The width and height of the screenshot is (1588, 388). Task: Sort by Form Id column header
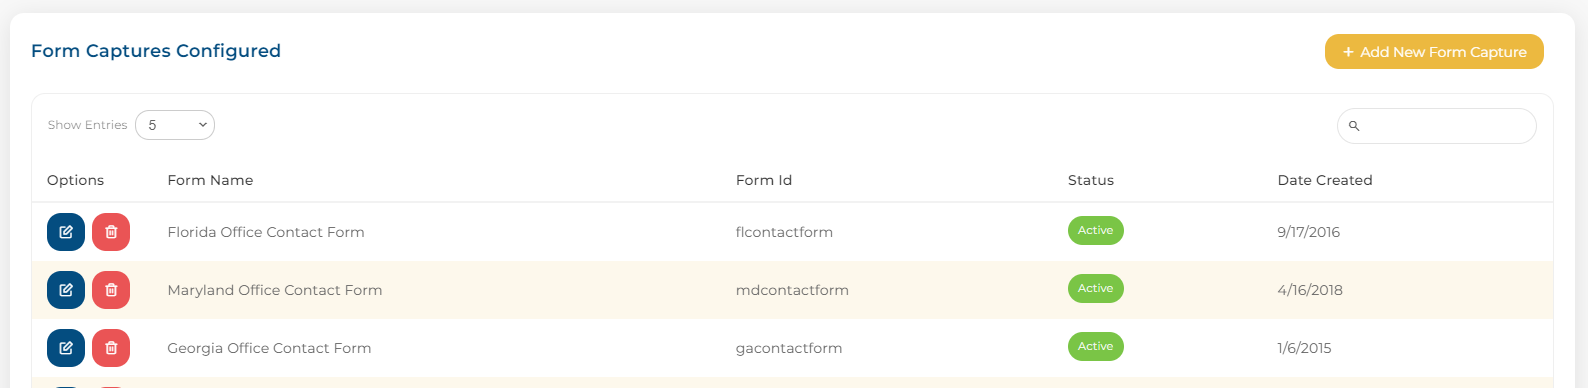764,180
